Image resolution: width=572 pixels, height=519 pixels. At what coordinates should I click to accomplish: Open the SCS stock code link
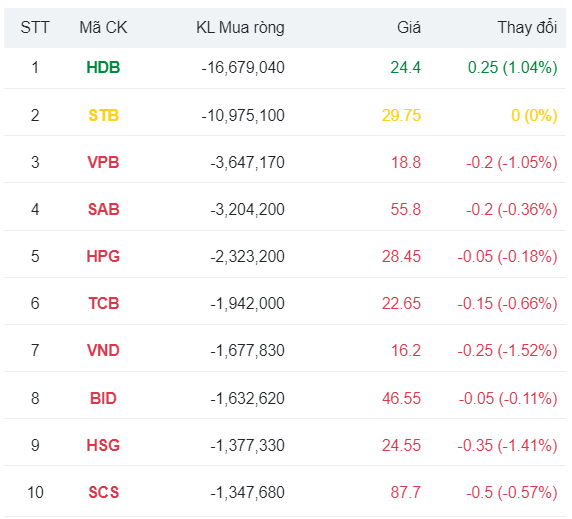pyautogui.click(x=104, y=492)
